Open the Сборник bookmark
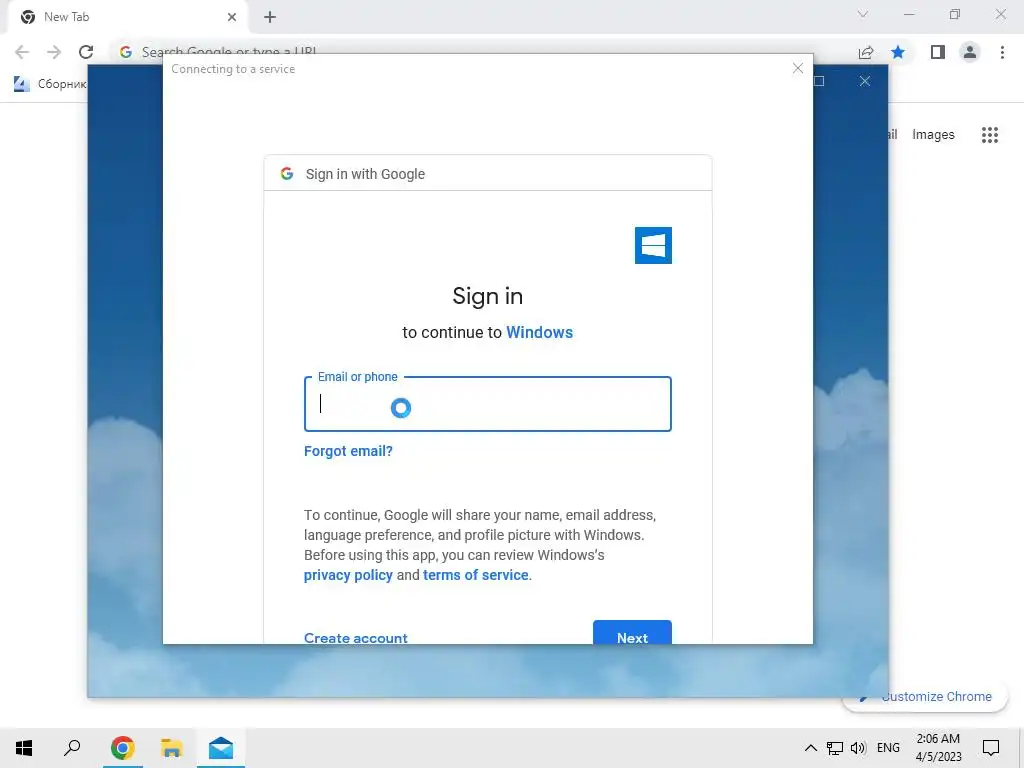 50,84
